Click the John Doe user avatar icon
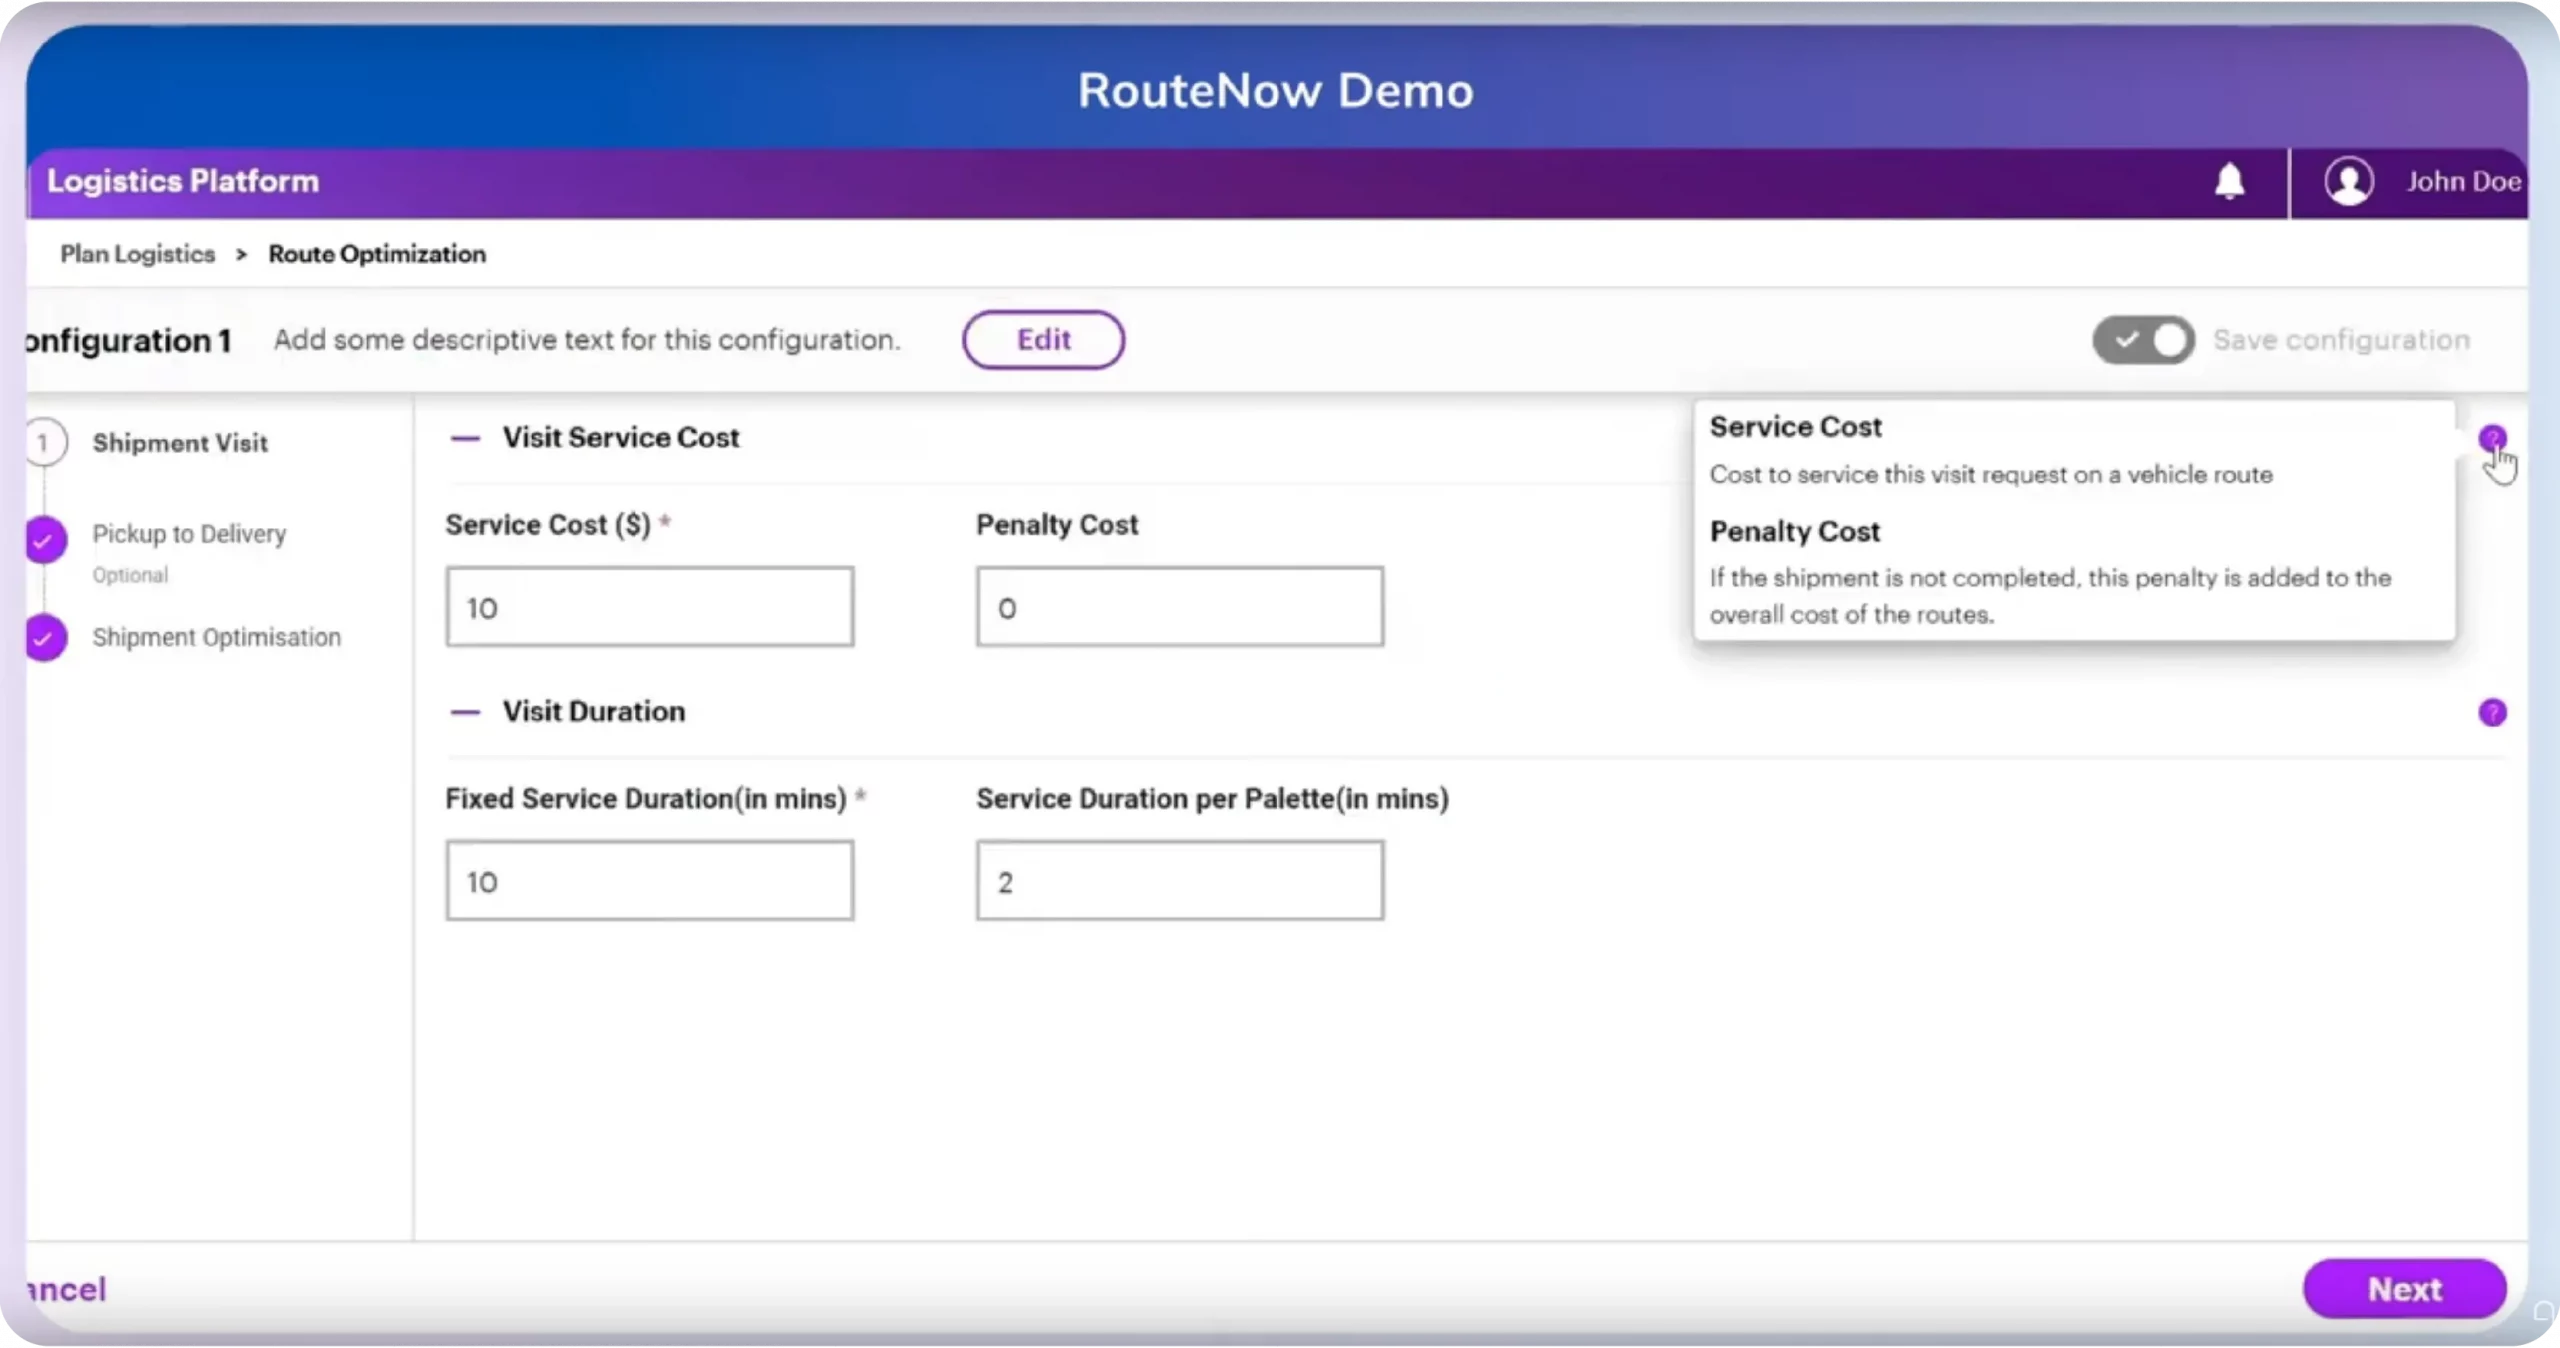This screenshot has width=2560, height=1348. point(2348,182)
